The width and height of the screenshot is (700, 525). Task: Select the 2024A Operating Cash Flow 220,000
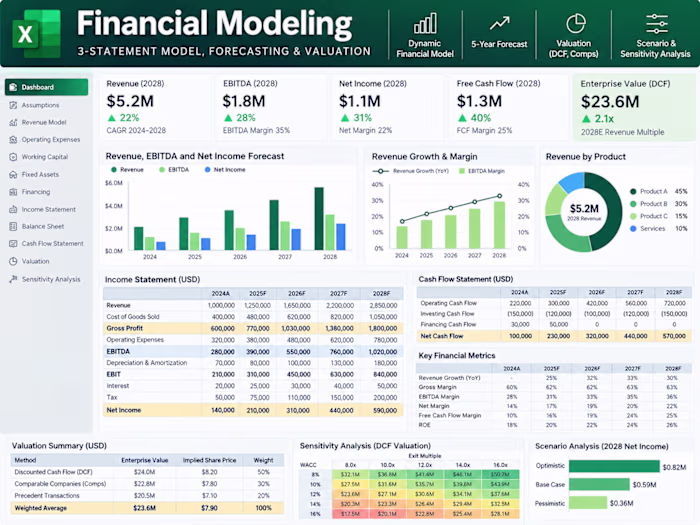point(520,303)
